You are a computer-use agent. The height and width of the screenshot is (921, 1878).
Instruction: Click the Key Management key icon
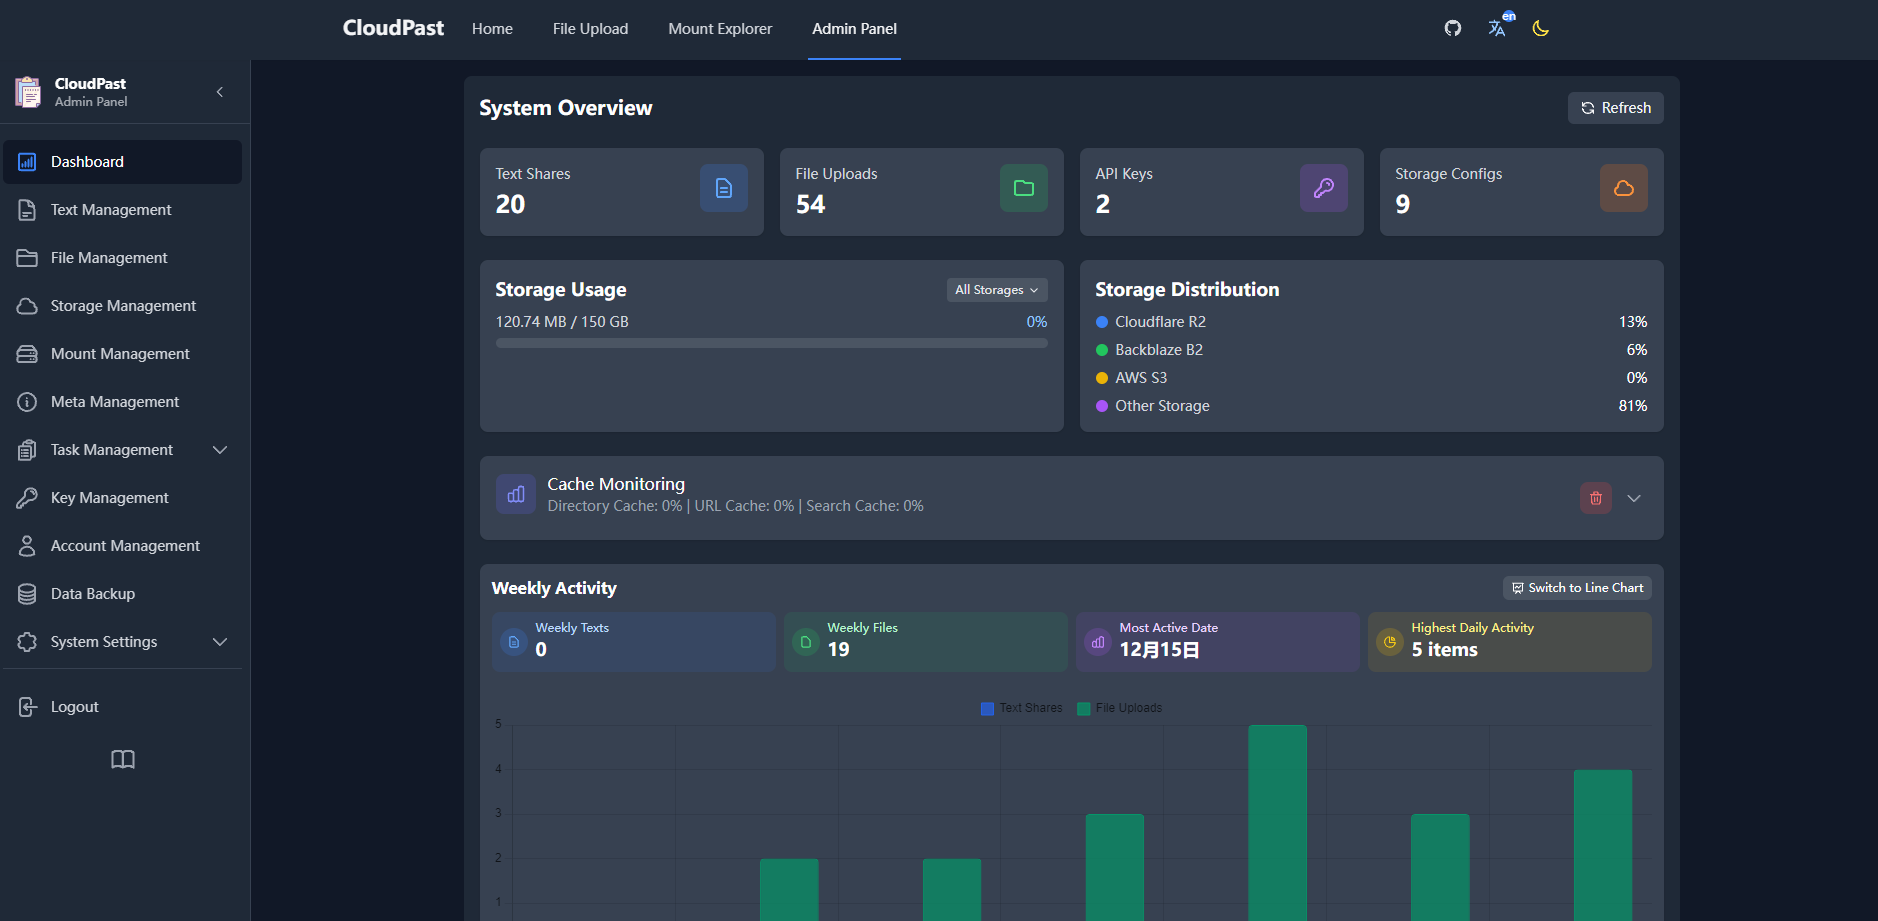[x=27, y=498]
